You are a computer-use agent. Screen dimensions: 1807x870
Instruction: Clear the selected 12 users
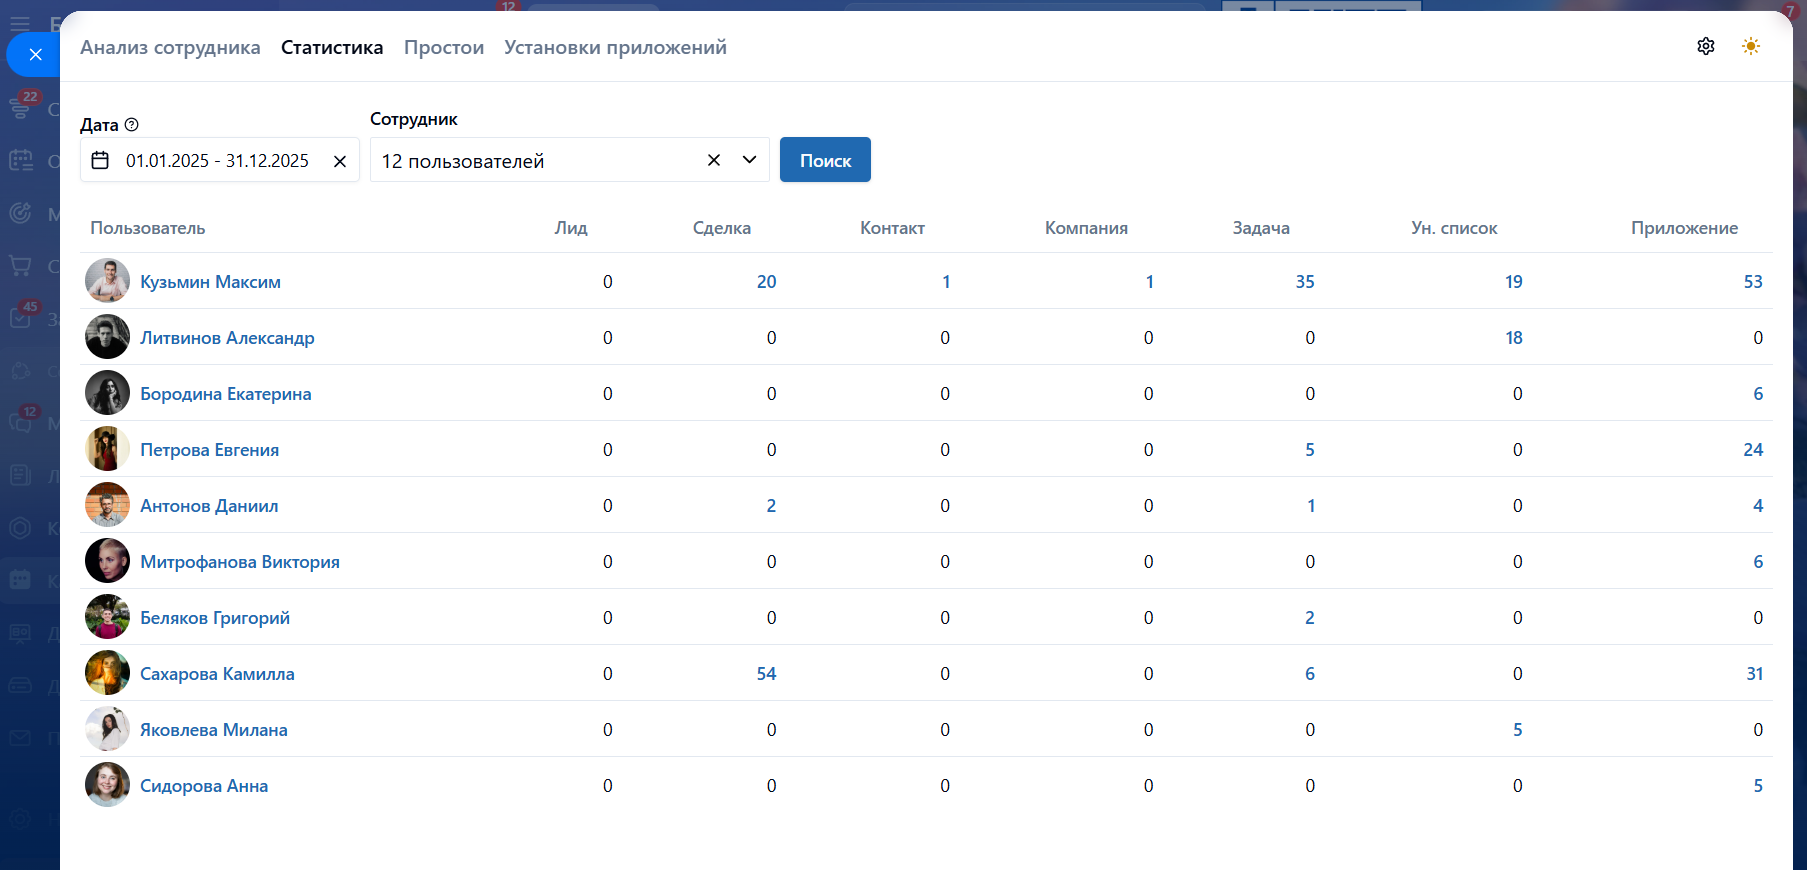click(x=714, y=160)
